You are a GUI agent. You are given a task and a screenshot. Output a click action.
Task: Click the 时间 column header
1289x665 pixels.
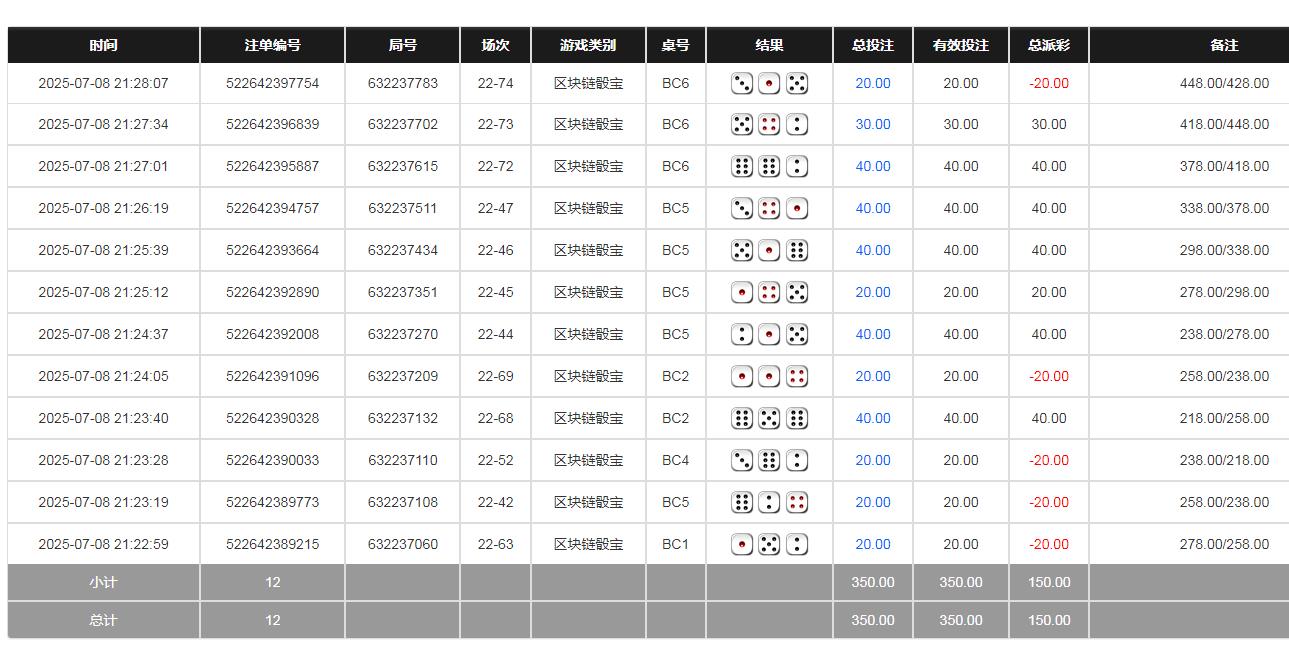[x=103, y=45]
